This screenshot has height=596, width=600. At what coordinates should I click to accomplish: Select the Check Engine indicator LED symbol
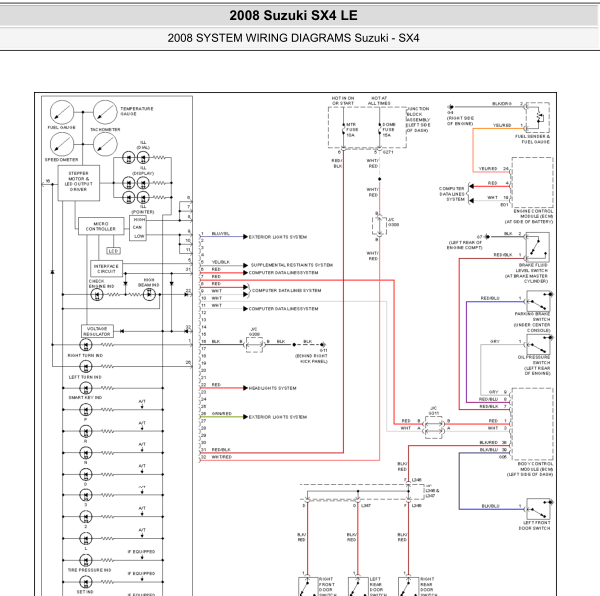[97, 295]
